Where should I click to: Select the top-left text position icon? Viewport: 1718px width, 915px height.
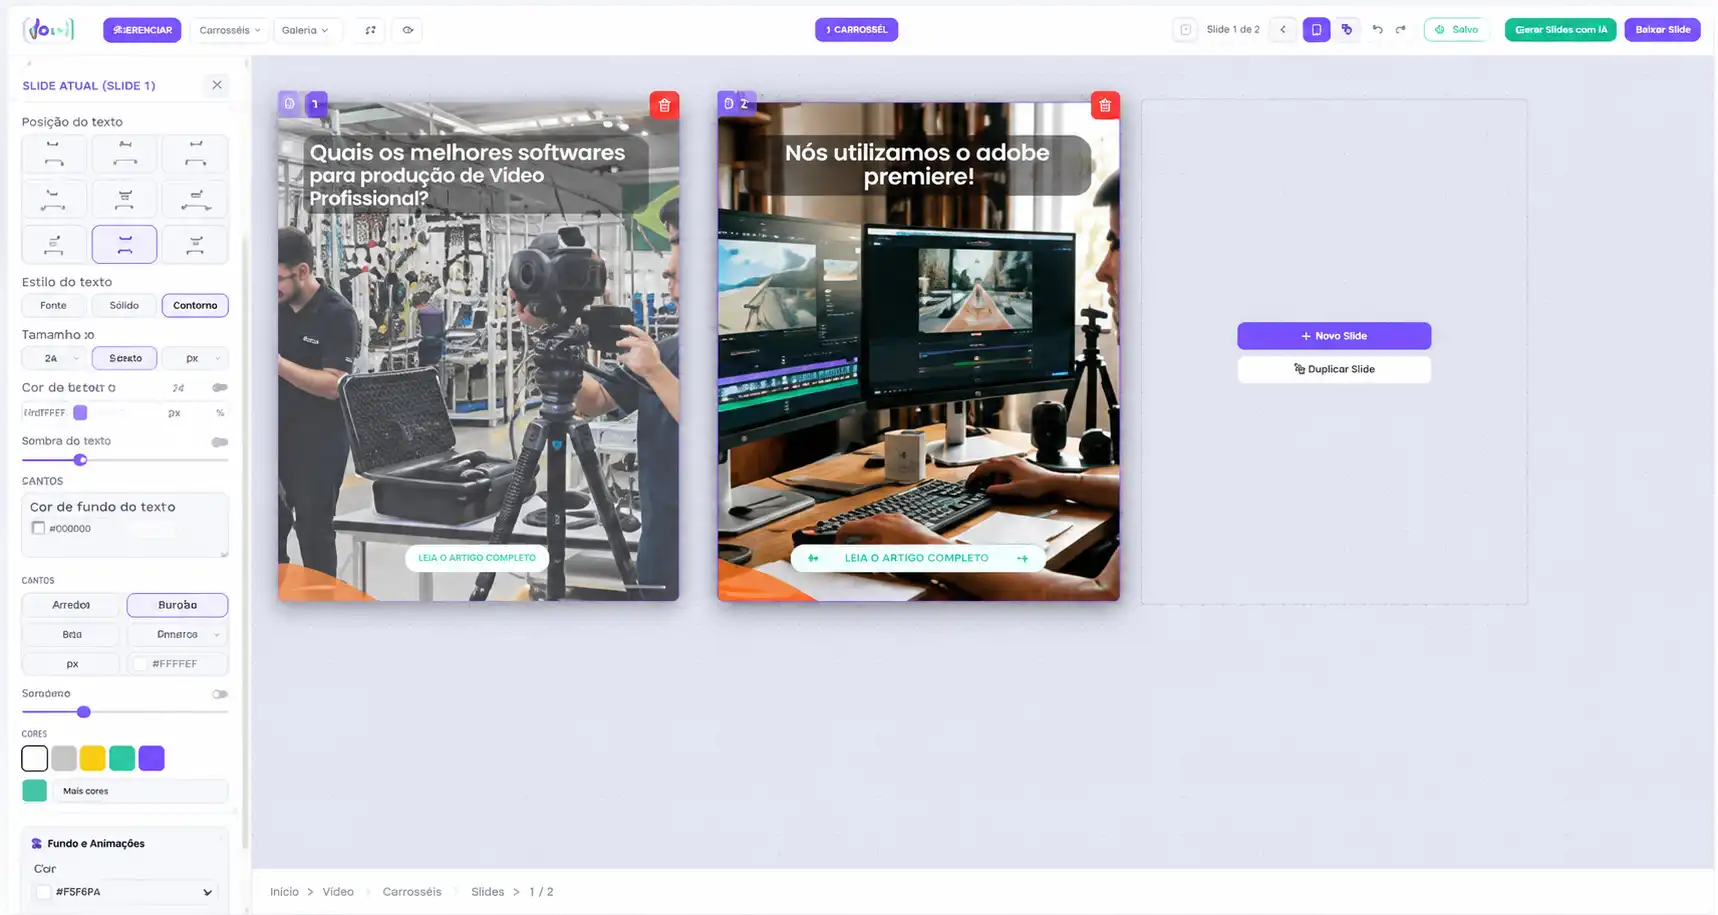pyautogui.click(x=54, y=154)
